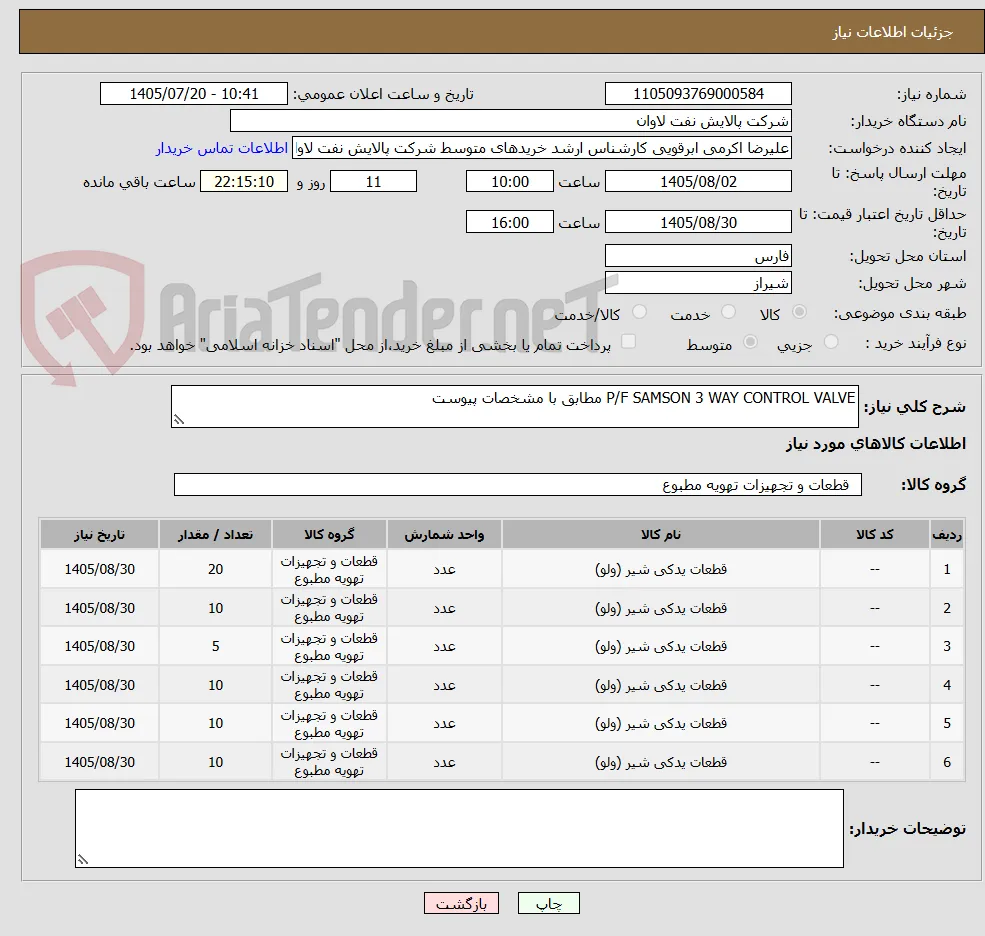Click row number 2 cell
Screen dimensions: 985x936
point(947,608)
